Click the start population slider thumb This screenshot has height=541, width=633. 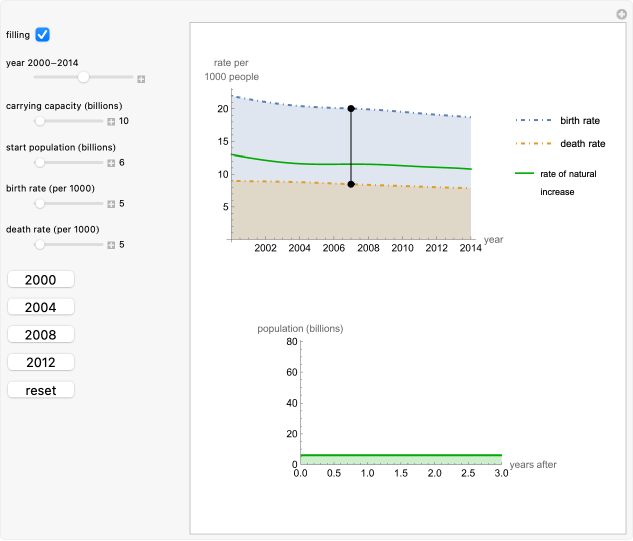[x=40, y=162]
